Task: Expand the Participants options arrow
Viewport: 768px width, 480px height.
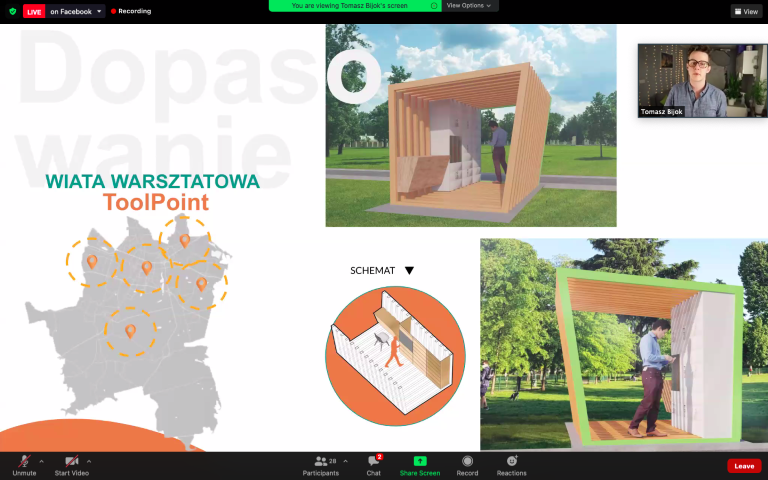Action: [x=345, y=461]
